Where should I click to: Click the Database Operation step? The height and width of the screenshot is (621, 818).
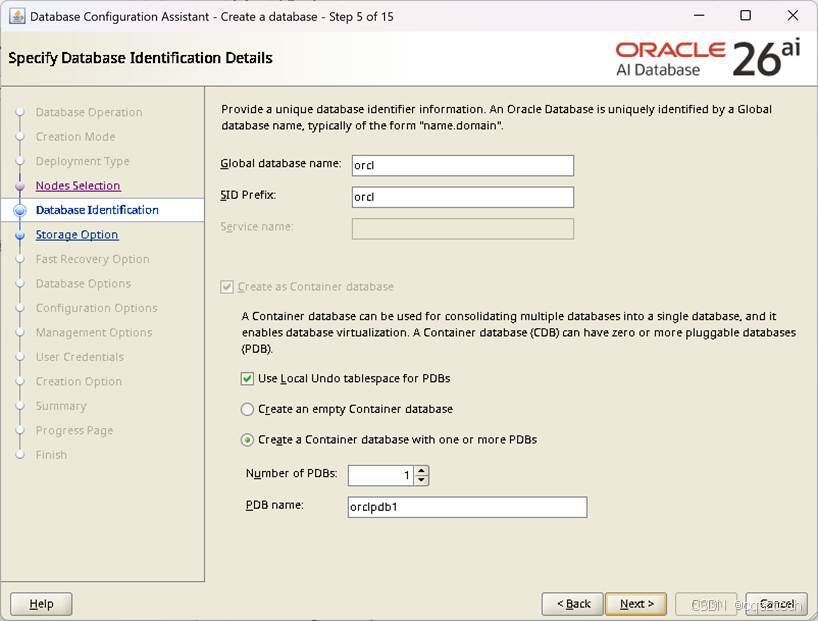click(x=89, y=112)
